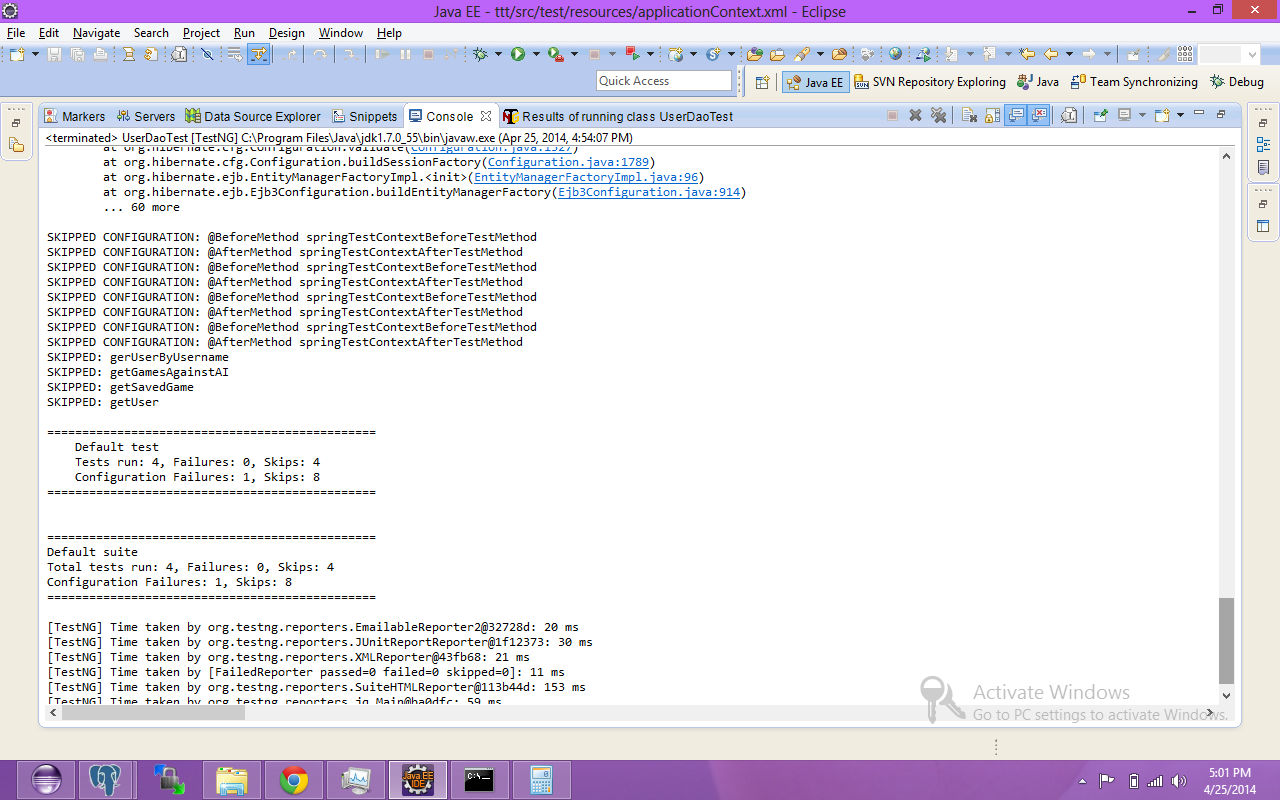The height and width of the screenshot is (800, 1280).
Task: Click the green Run button icon
Action: (518, 54)
